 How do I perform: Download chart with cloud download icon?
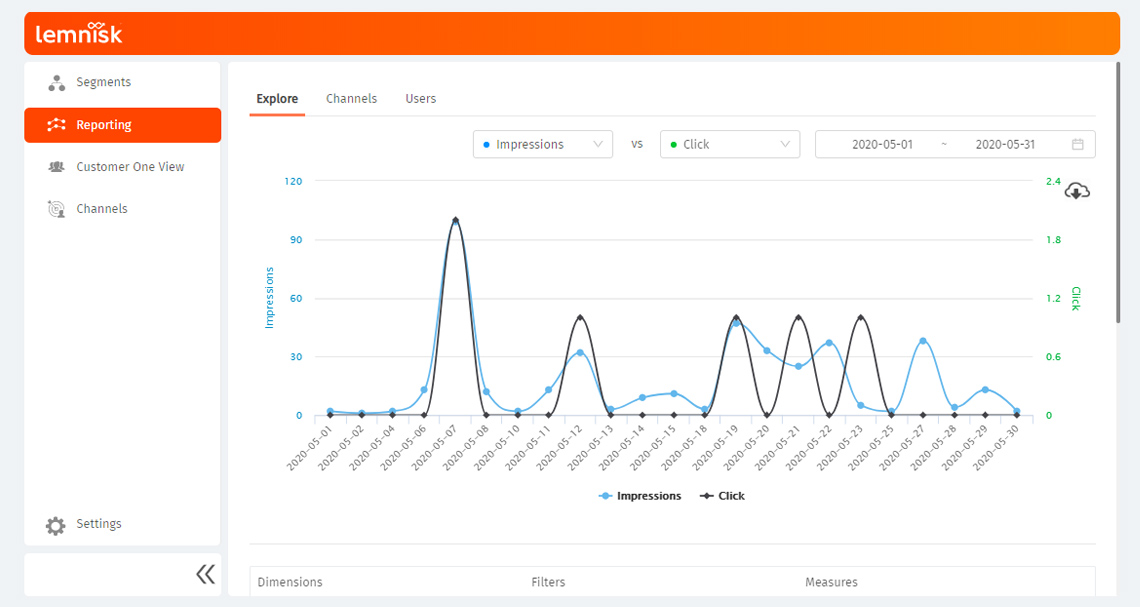(x=1077, y=191)
